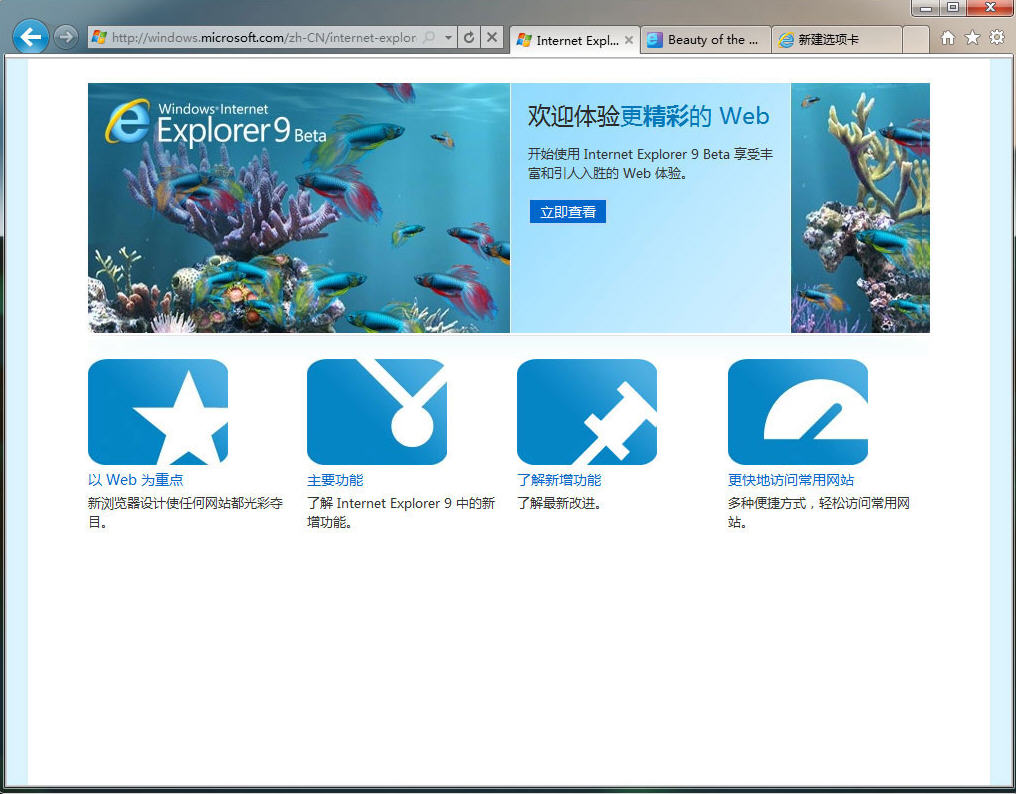Click the 开始使用 Internet Explorer 9 Beta paragraph

tap(651, 163)
